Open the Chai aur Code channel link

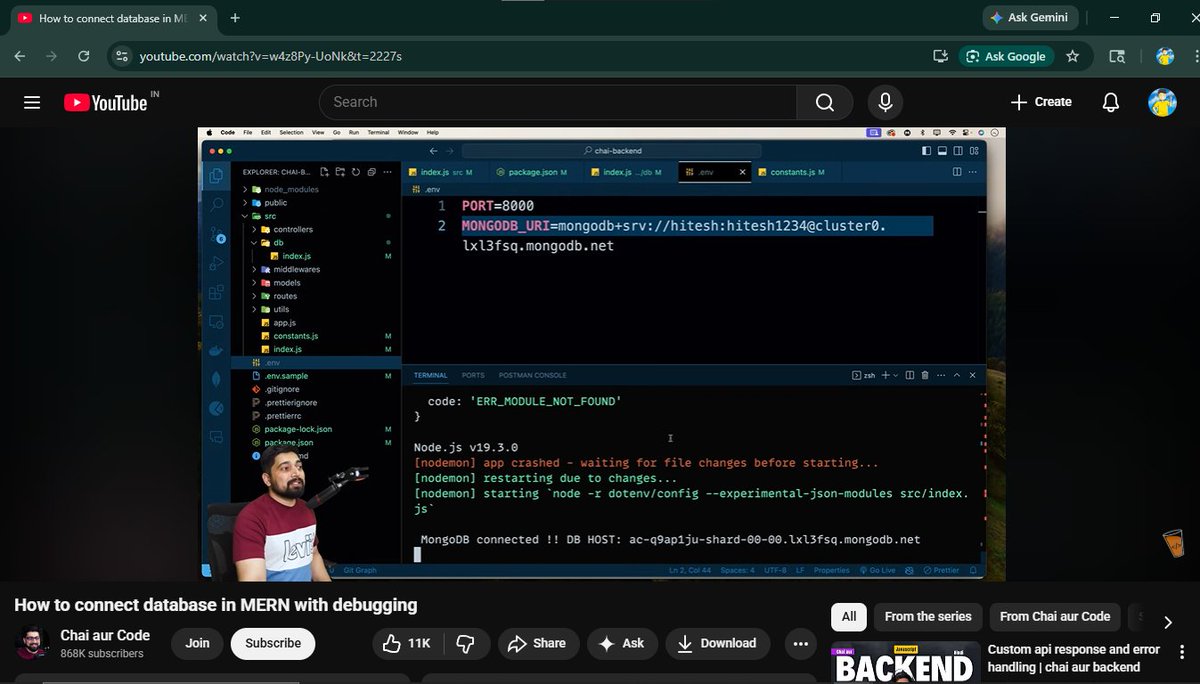[x=105, y=635]
